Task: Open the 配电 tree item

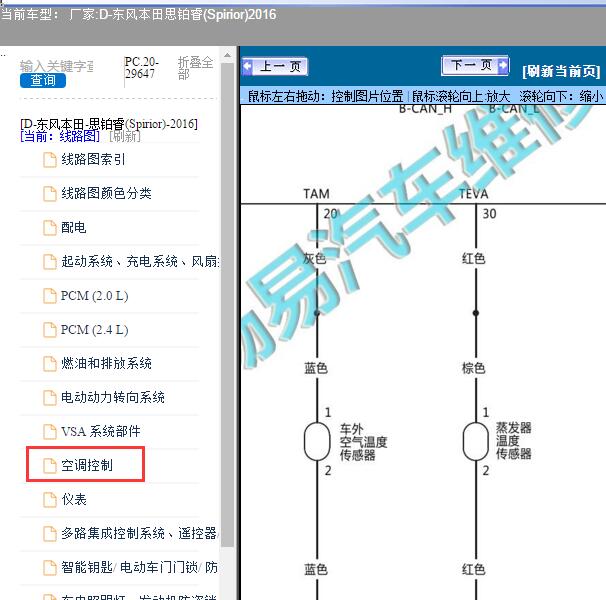Action: pyautogui.click(x=73, y=227)
